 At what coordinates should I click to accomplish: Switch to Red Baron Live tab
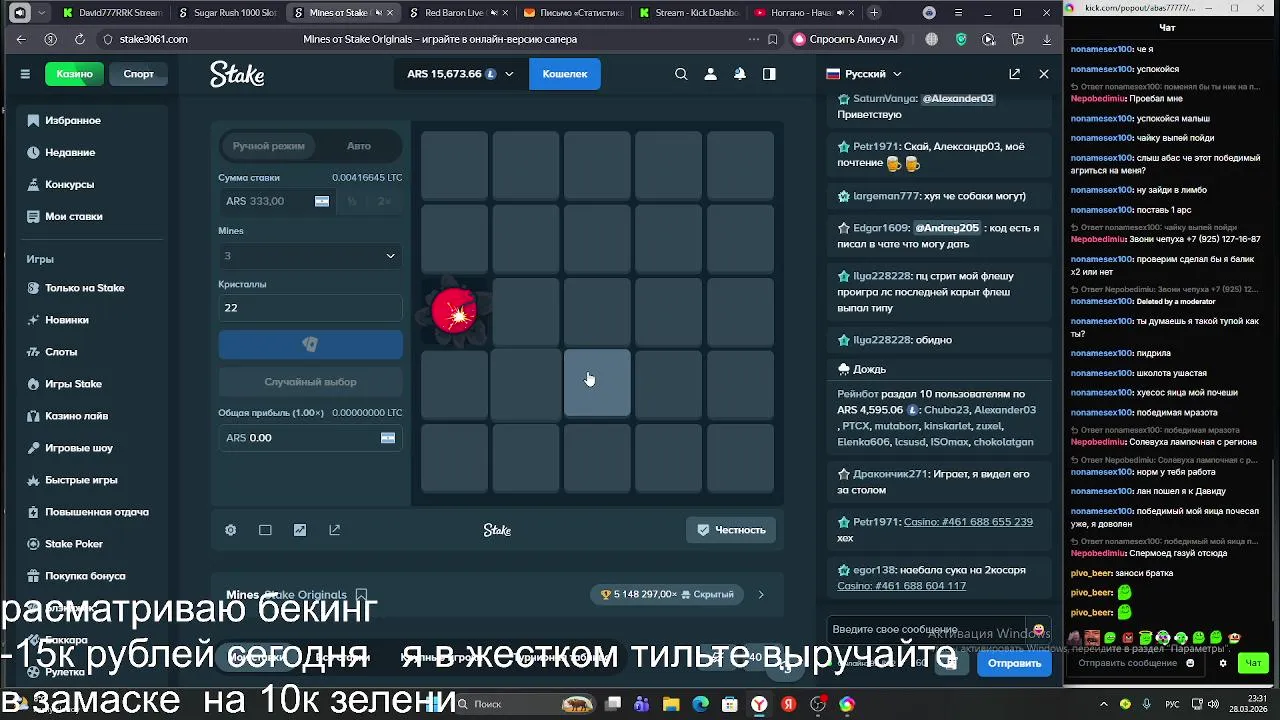(457, 13)
